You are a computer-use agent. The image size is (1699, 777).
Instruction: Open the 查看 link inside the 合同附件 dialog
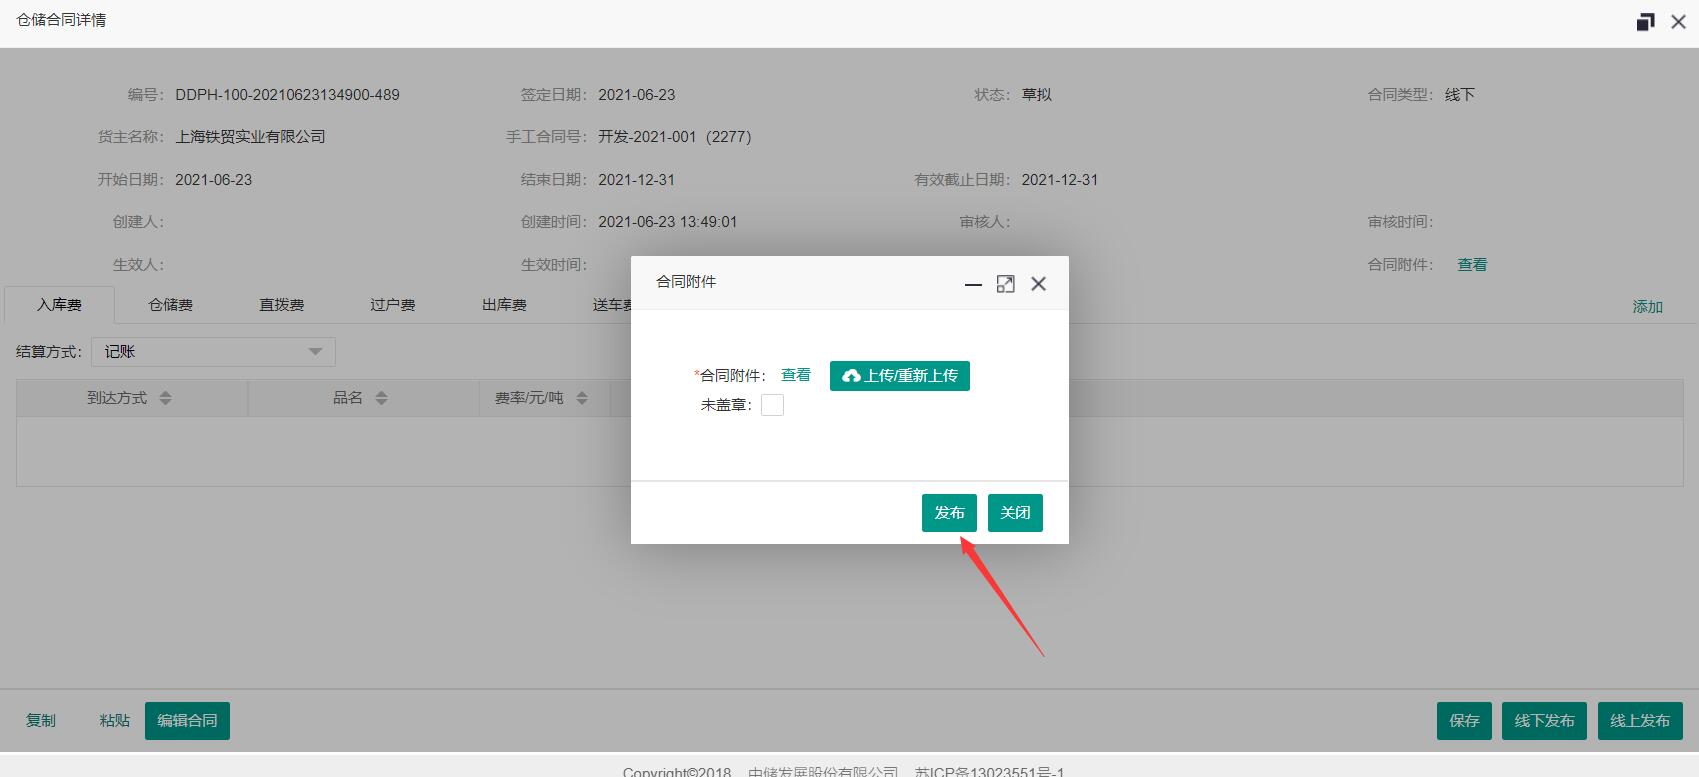coord(795,375)
